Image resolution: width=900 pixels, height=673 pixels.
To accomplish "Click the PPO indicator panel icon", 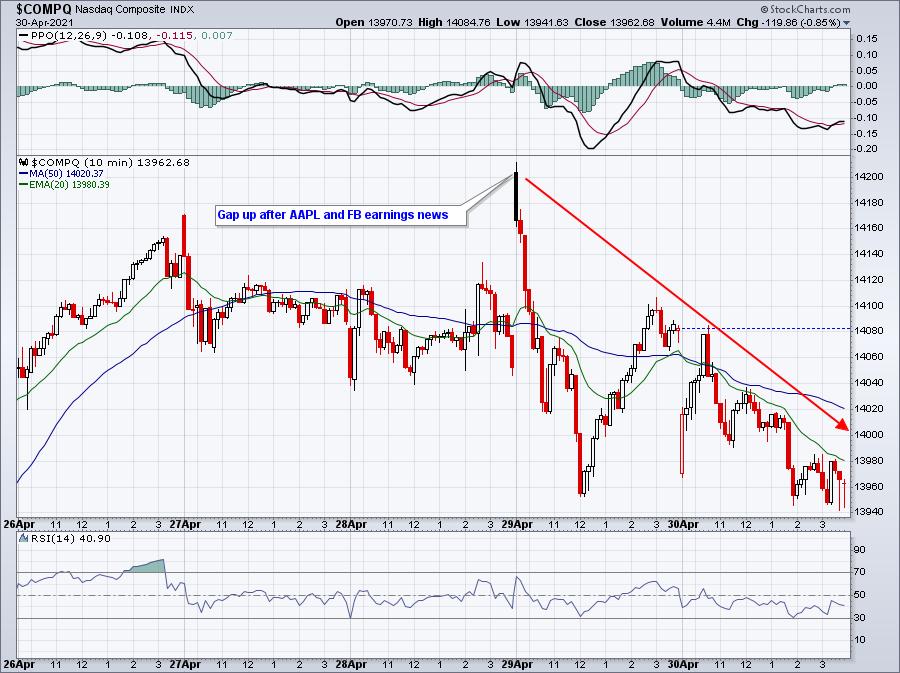I will [x=22, y=36].
